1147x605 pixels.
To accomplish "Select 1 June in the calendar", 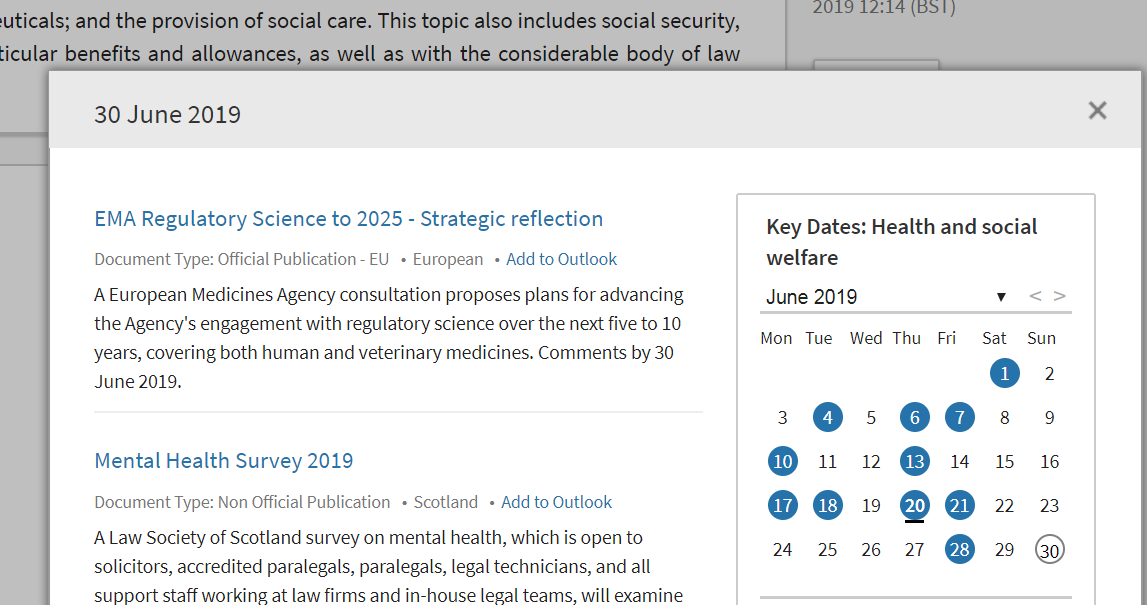I will [1004, 374].
